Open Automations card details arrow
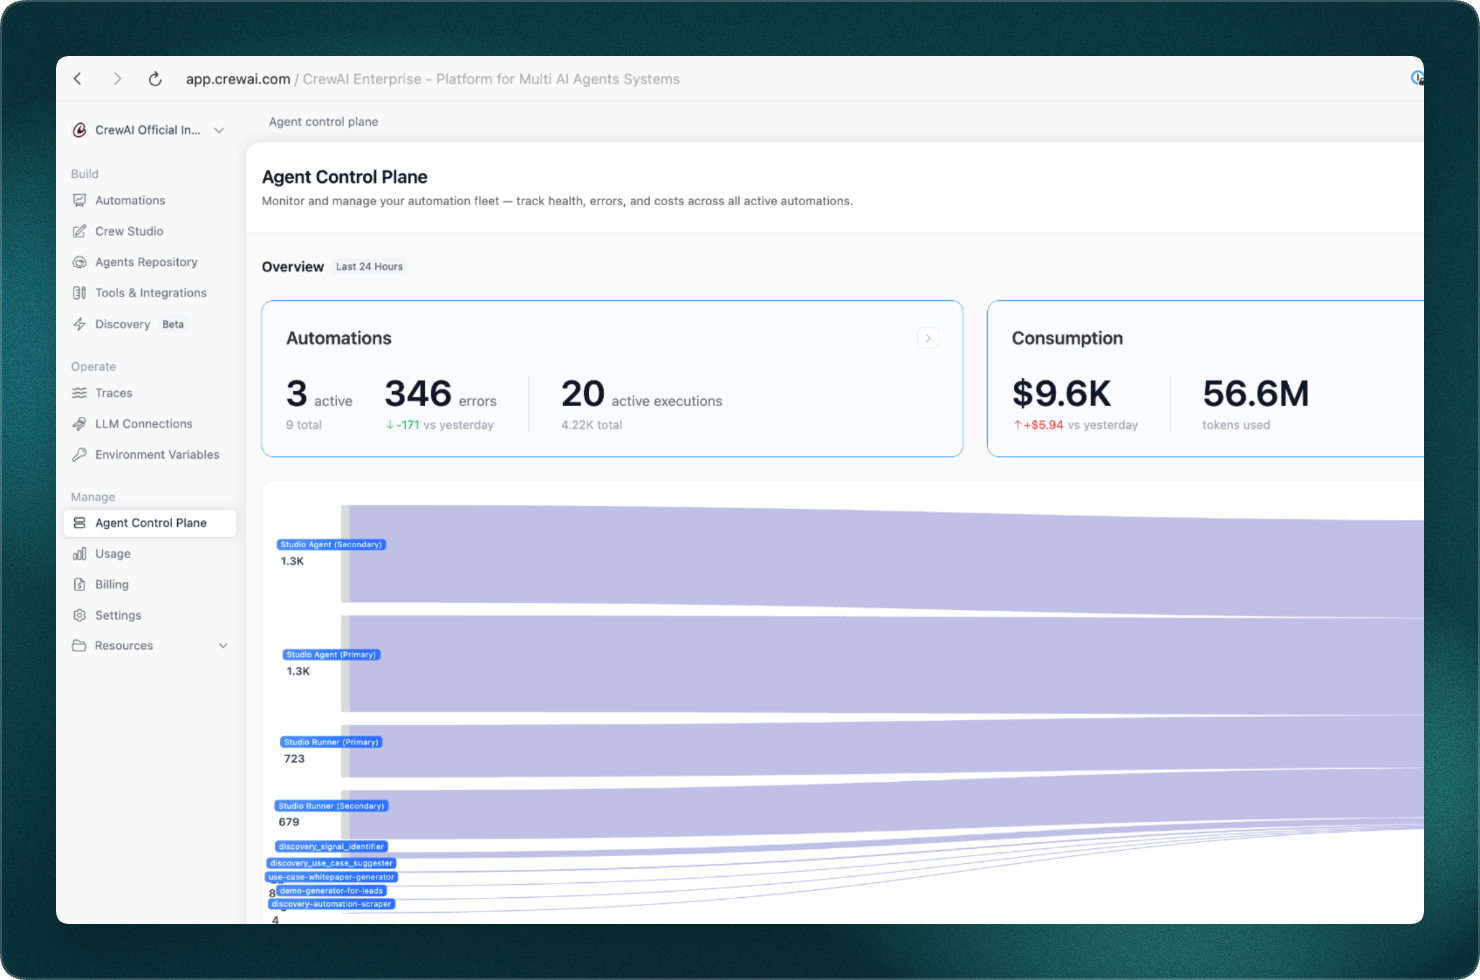 click(x=928, y=338)
